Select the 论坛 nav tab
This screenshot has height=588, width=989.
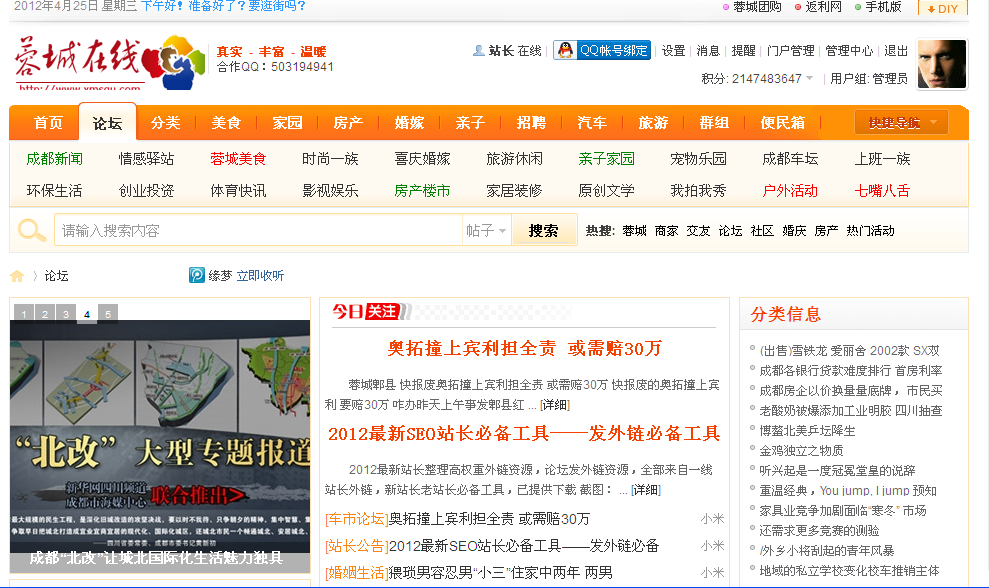point(107,123)
